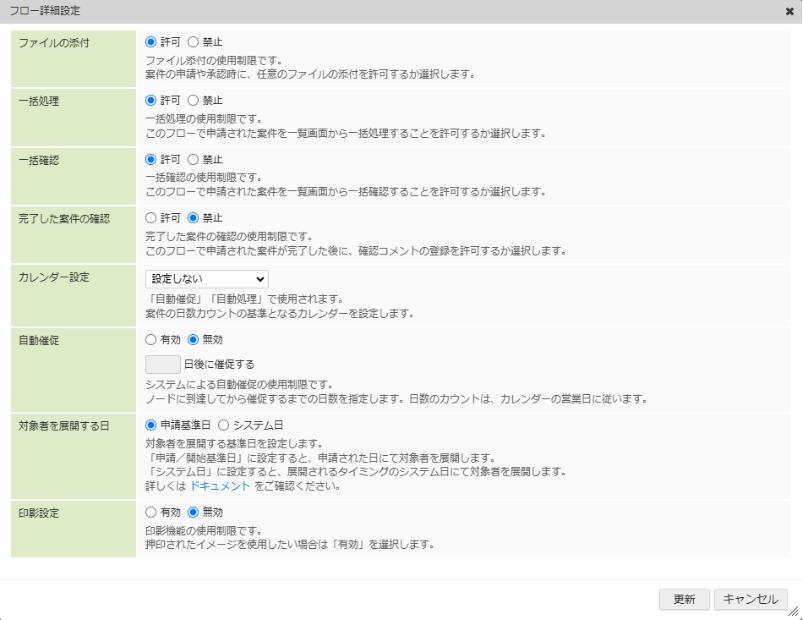This screenshot has height=620, width=803.
Task: Select 禁止 for 一括確認
Action: (194, 159)
